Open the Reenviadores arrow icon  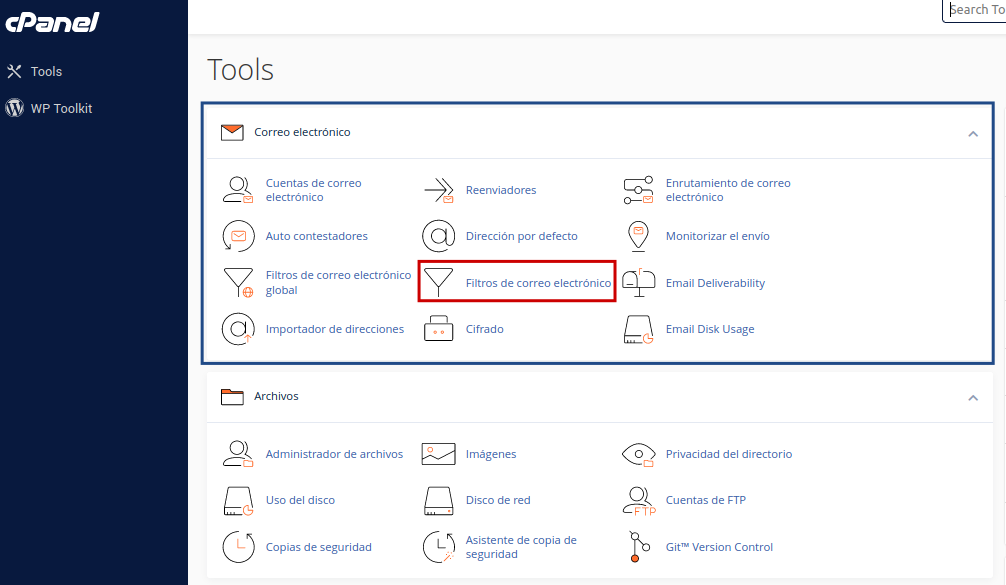pos(438,190)
